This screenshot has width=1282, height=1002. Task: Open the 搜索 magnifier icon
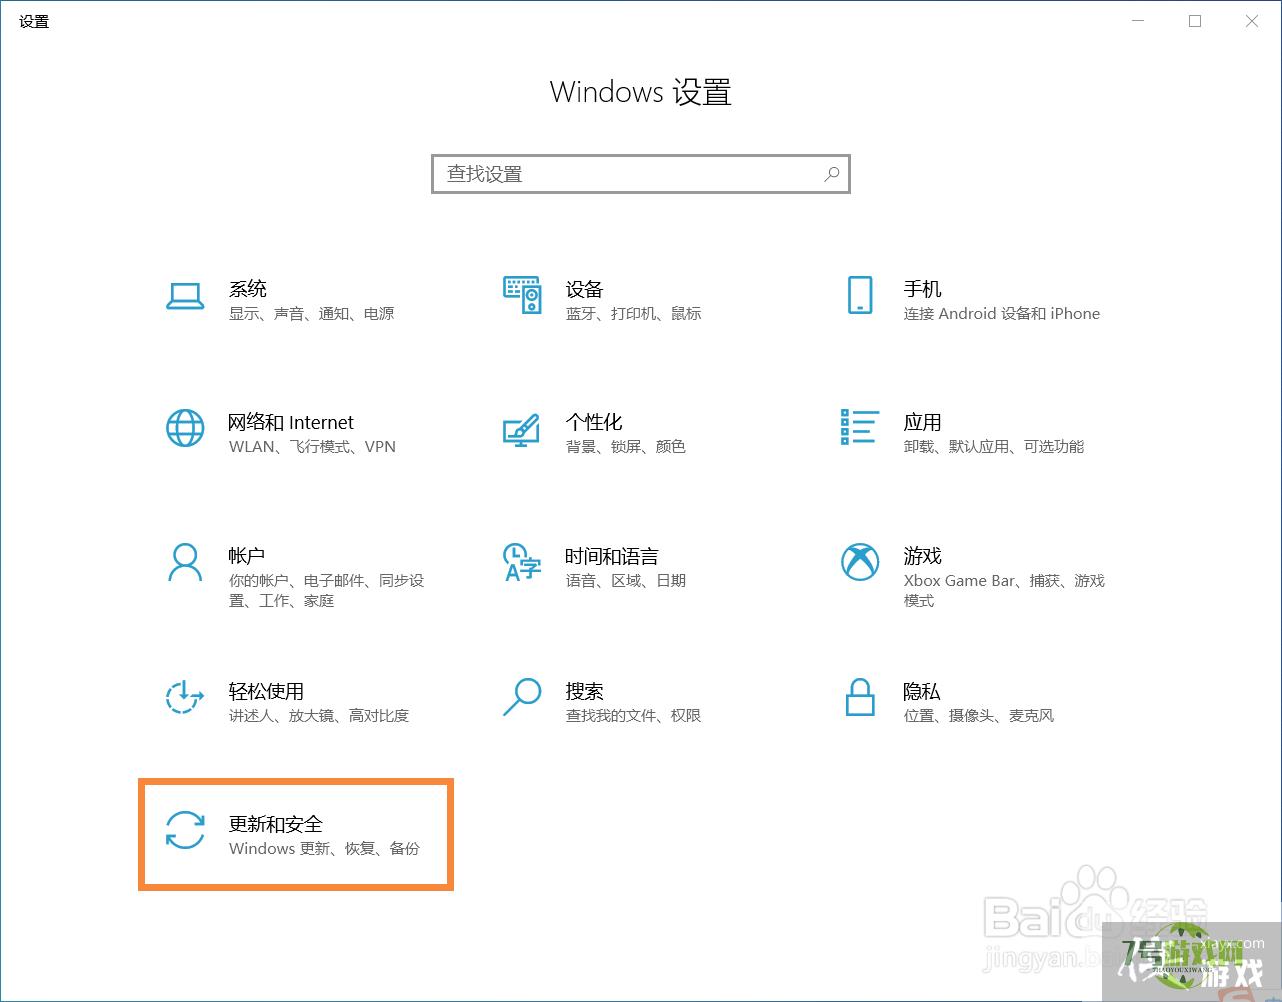tap(521, 697)
